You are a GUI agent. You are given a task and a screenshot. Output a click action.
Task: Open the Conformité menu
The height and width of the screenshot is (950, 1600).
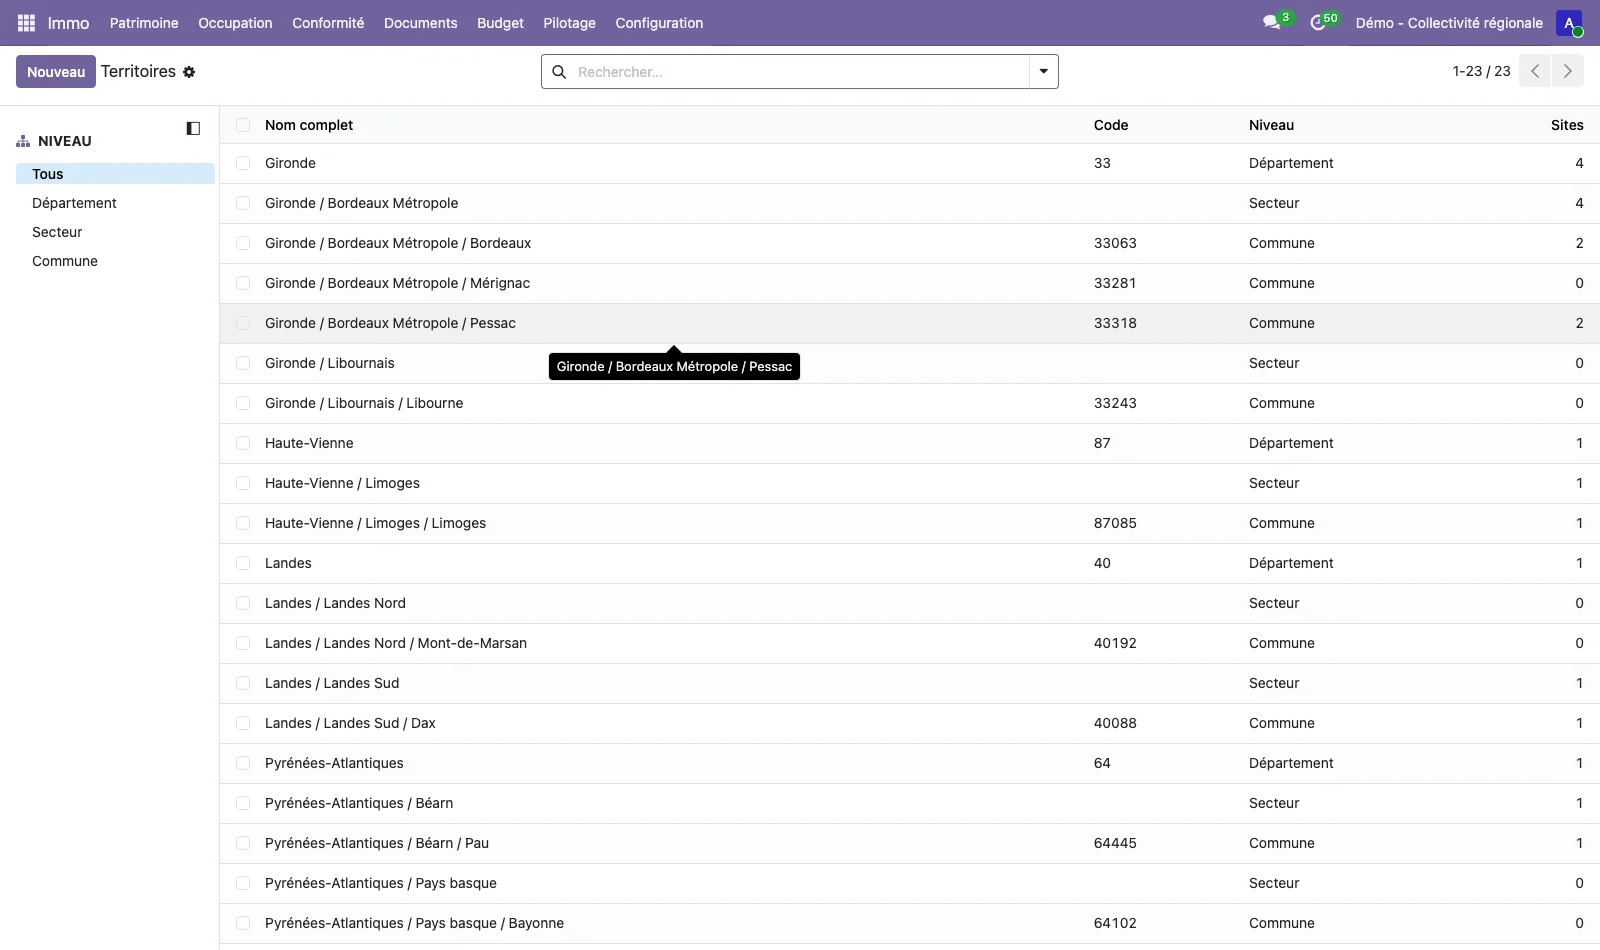point(328,23)
